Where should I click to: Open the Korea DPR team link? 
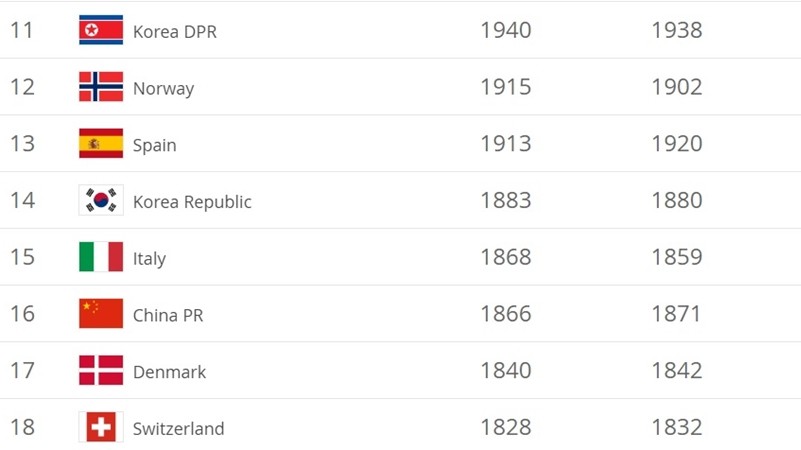[x=175, y=32]
